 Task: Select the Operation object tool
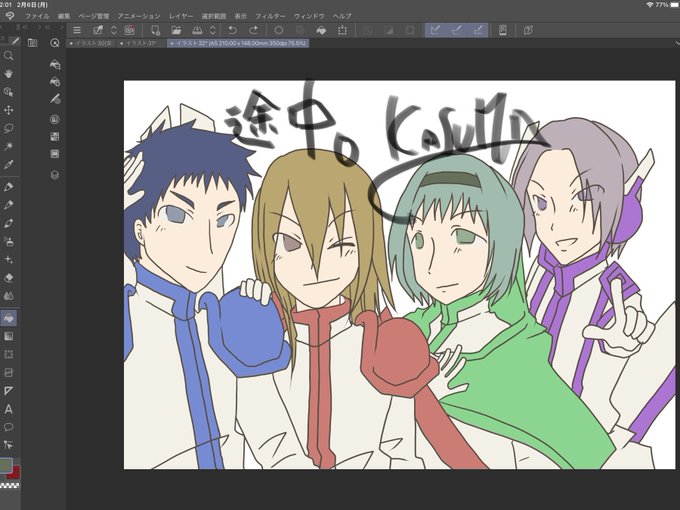point(8,92)
